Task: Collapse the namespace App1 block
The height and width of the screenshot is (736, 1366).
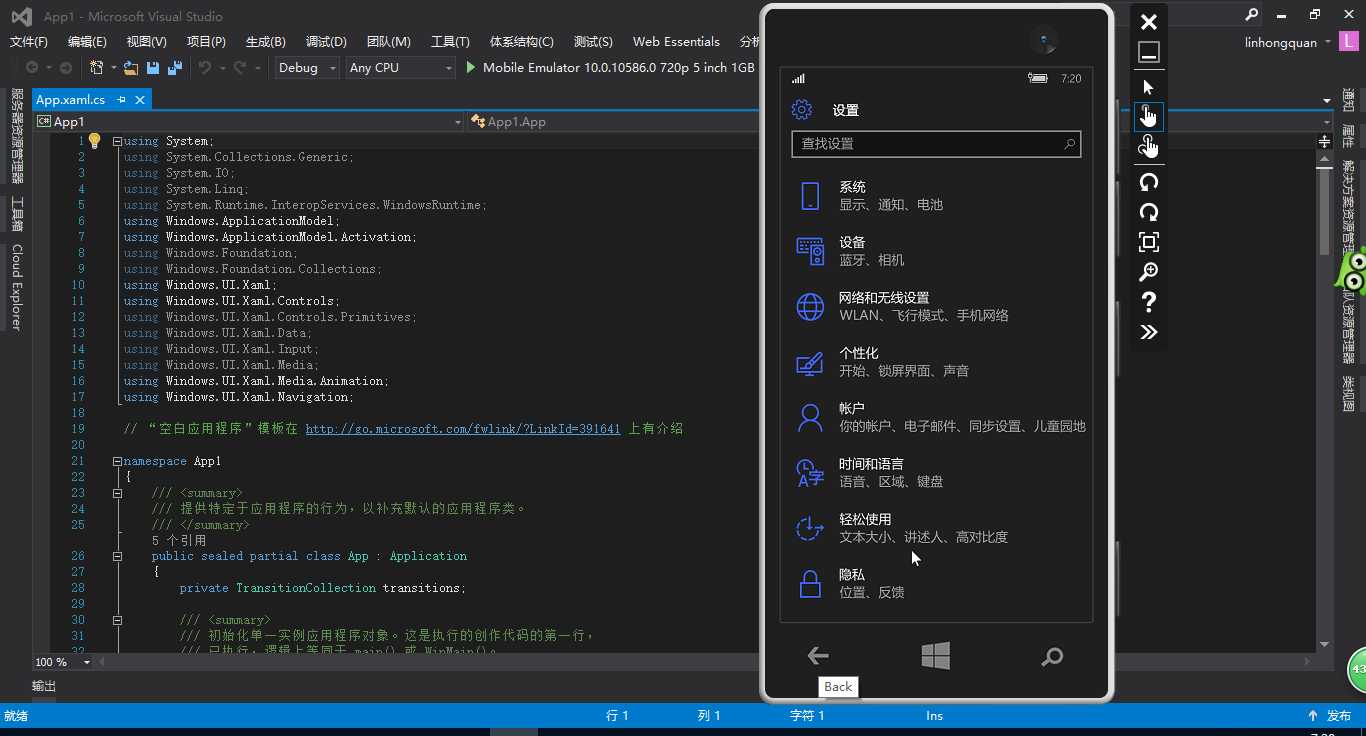Action: (x=117, y=461)
